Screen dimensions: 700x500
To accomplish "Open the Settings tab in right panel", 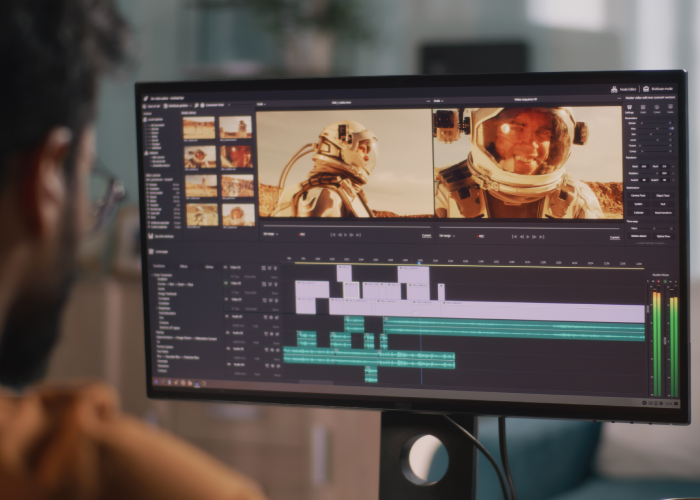I will point(629,109).
